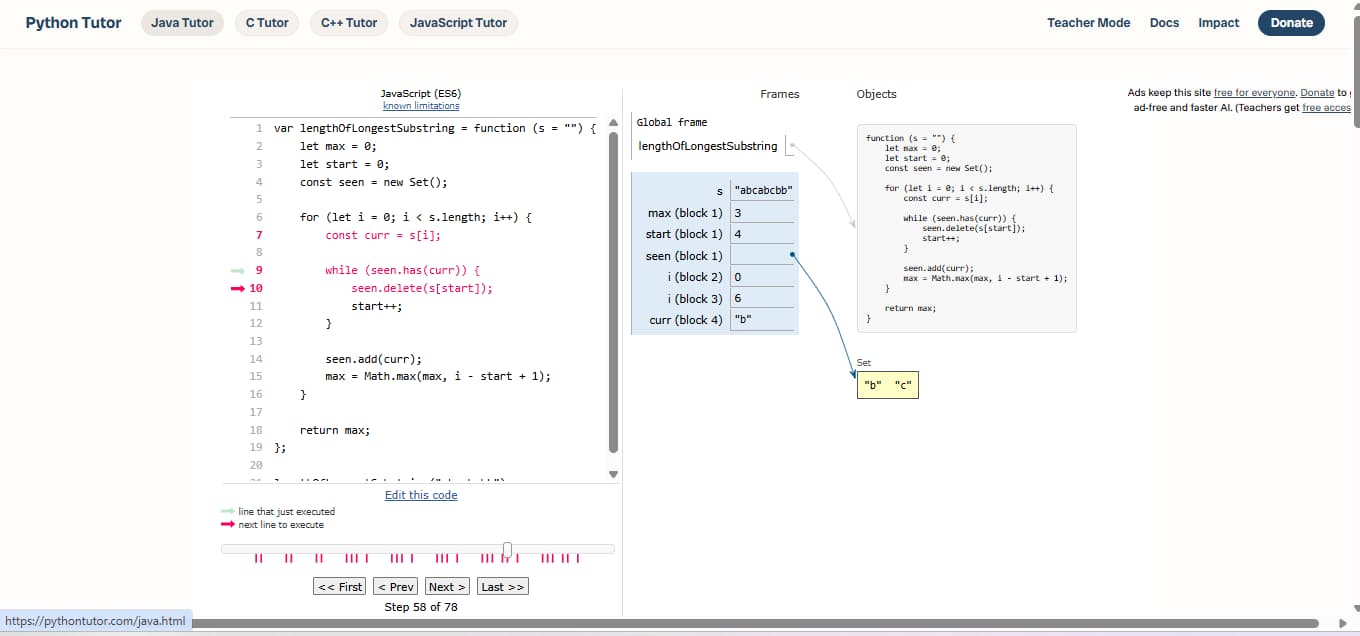This screenshot has height=636, width=1360.
Task: Open Teacher Mode
Action: 1088,23
